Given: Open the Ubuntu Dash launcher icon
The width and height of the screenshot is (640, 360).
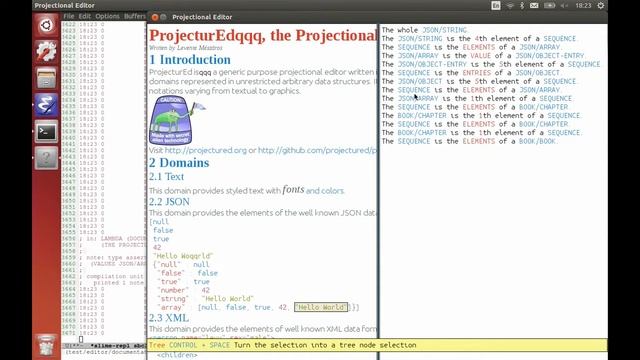Looking at the screenshot, I should point(46,25).
